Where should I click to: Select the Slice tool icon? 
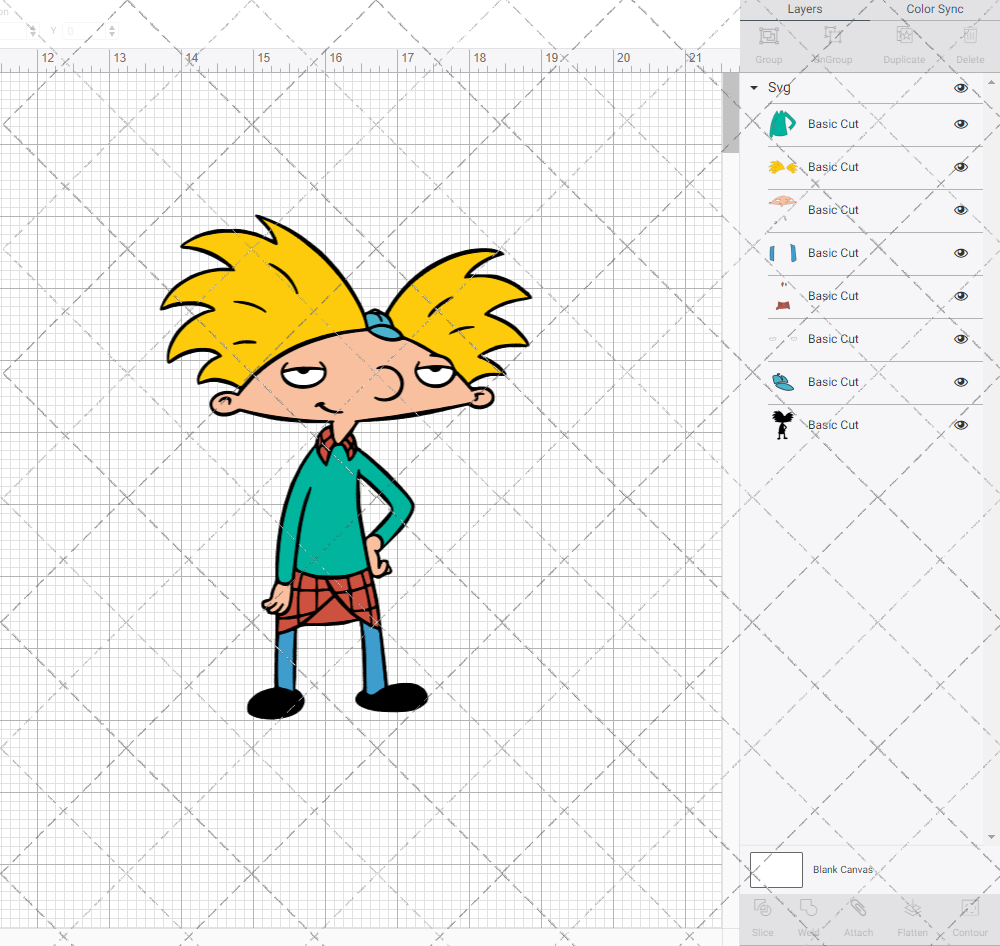pos(762,908)
